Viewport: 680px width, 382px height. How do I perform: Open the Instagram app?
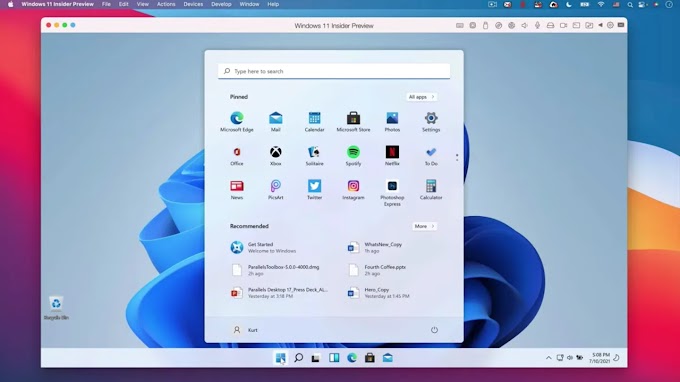point(353,189)
